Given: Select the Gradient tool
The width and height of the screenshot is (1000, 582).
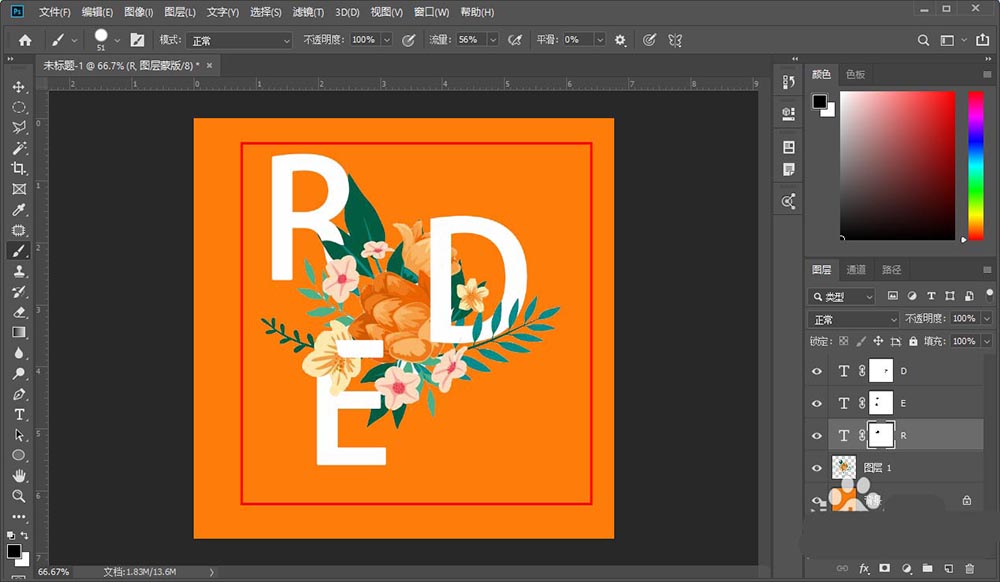Looking at the screenshot, I should pyautogui.click(x=18, y=332).
